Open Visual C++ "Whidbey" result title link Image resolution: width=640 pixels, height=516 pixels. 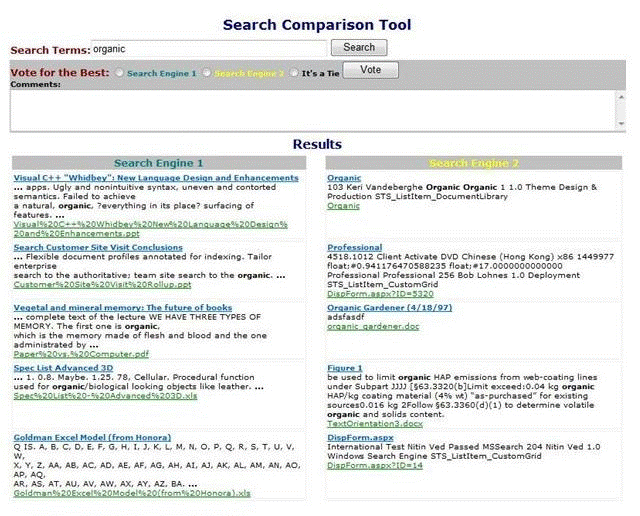[x=156, y=178]
